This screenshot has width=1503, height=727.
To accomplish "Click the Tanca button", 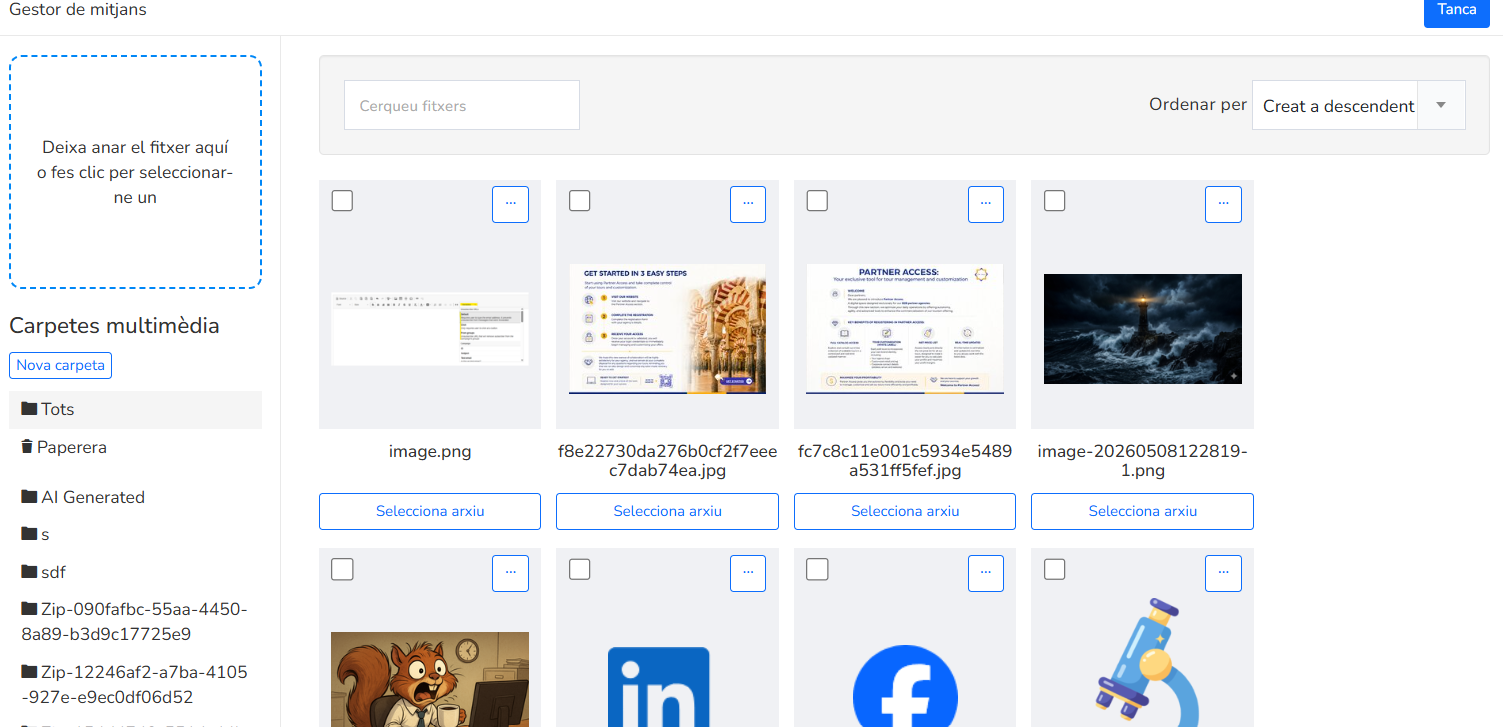I will 1456,10.
